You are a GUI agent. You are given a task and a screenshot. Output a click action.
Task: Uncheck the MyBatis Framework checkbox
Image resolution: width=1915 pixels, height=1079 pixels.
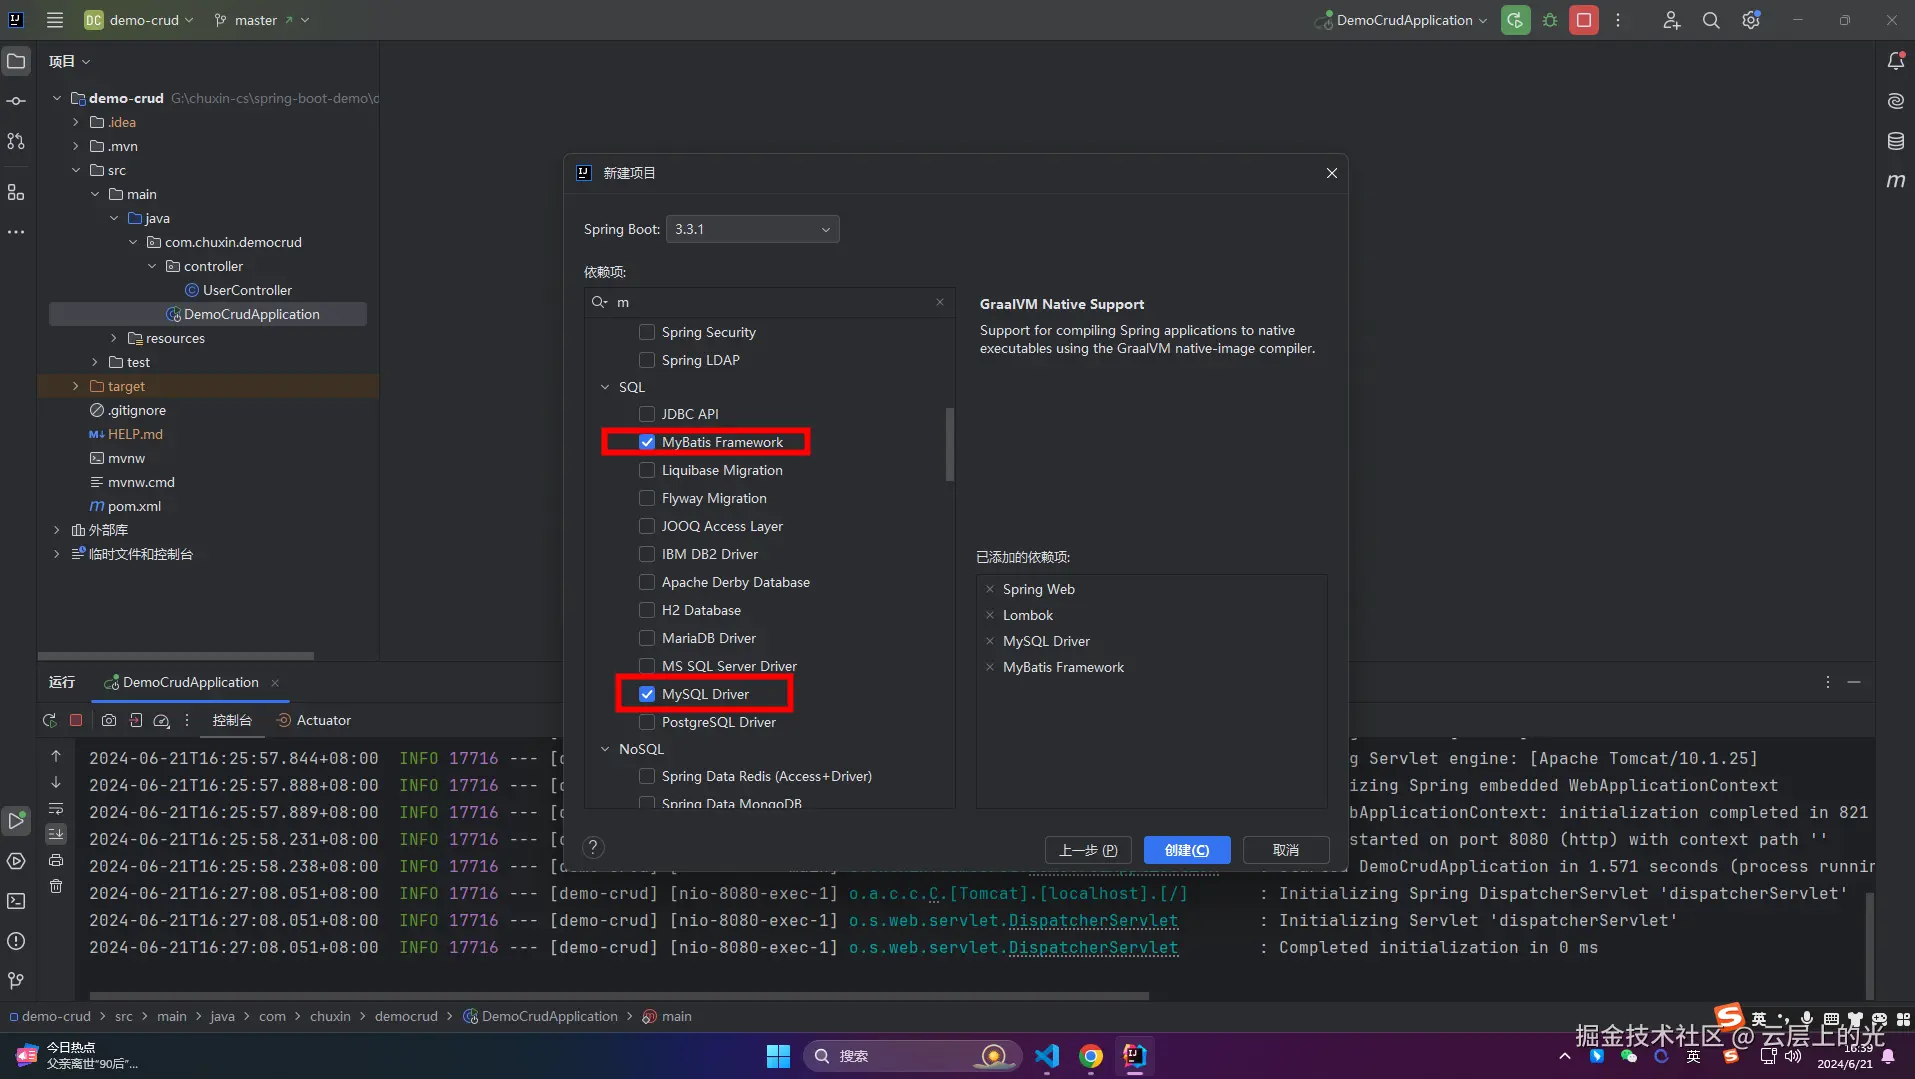[x=647, y=442]
